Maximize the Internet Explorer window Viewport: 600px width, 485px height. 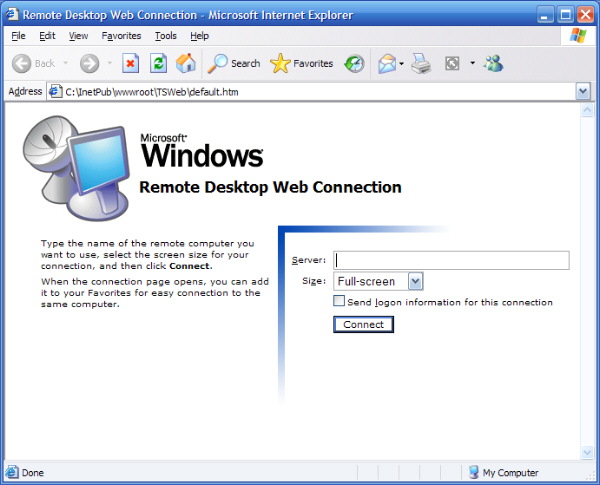(565, 15)
